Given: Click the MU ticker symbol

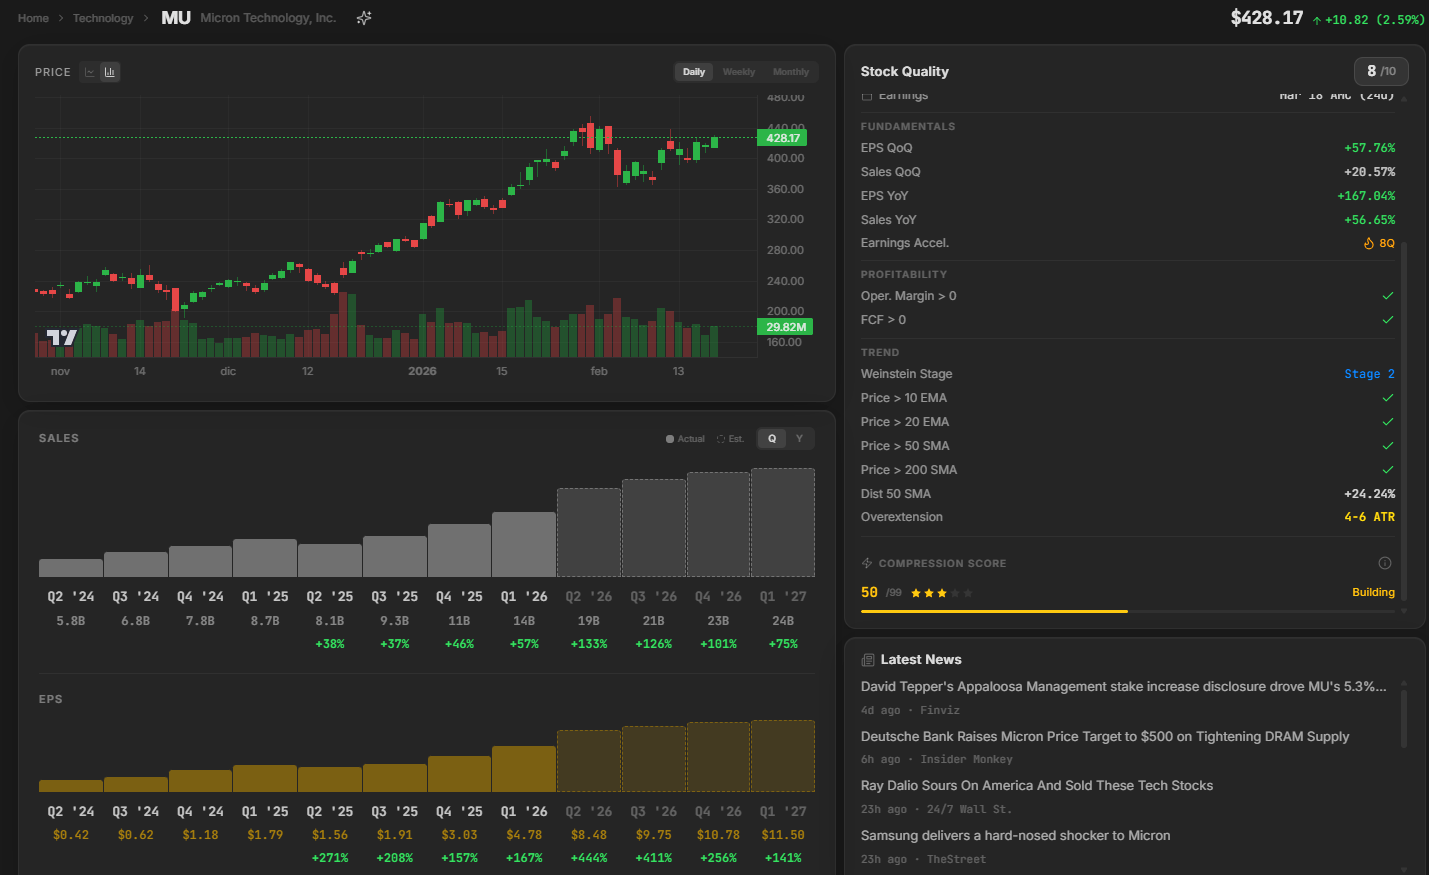Looking at the screenshot, I should (x=176, y=18).
